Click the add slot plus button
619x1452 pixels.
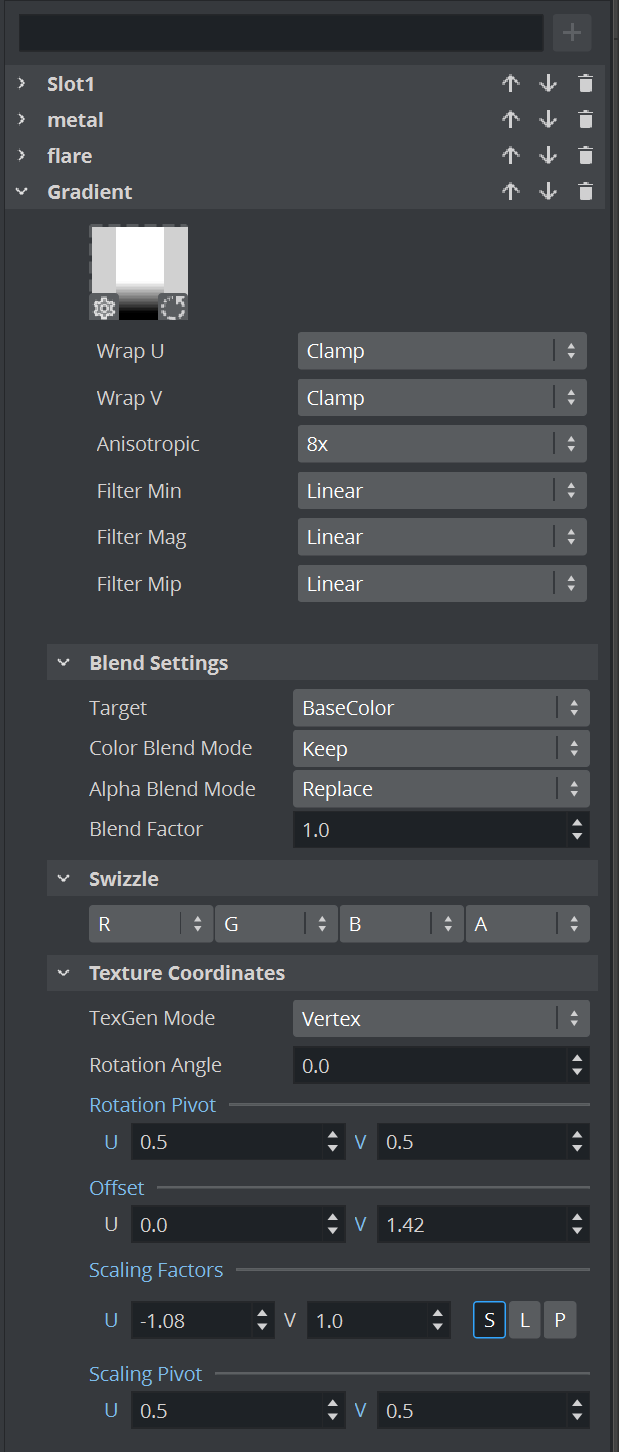pyautogui.click(x=572, y=33)
